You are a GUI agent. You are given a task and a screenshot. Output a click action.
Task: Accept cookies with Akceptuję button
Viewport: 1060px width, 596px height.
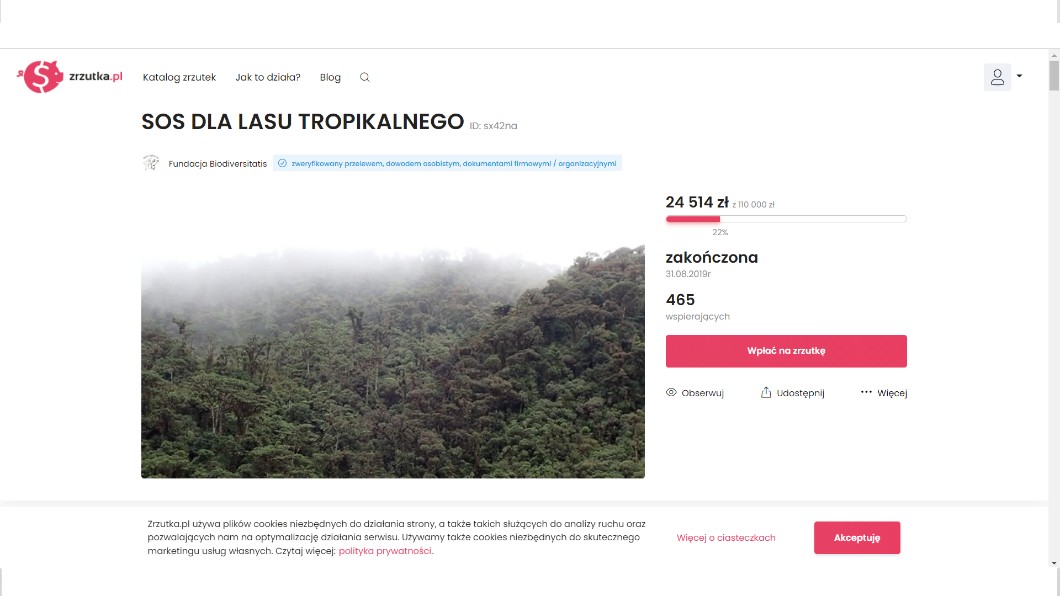(856, 537)
